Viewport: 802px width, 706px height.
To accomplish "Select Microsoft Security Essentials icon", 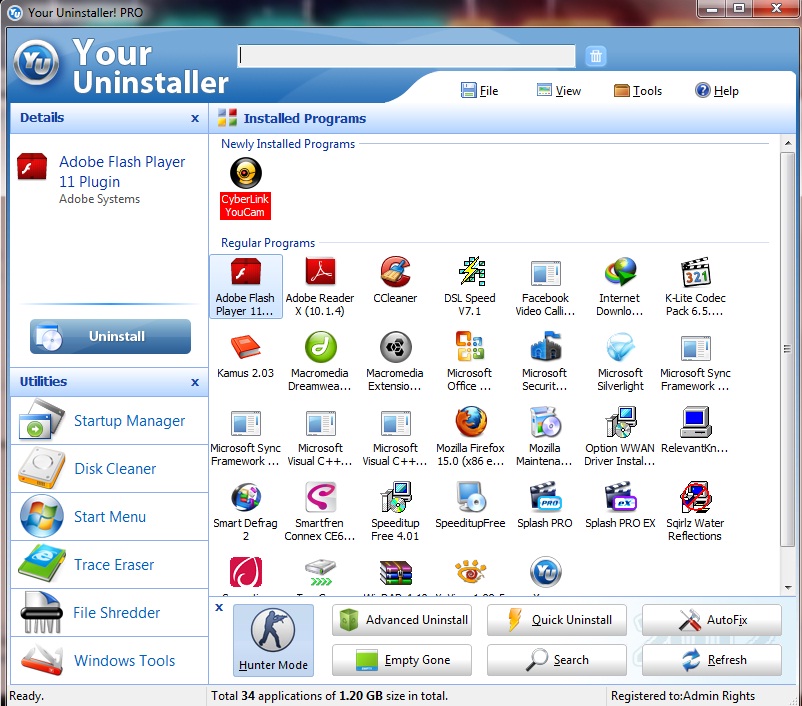I will click(545, 347).
